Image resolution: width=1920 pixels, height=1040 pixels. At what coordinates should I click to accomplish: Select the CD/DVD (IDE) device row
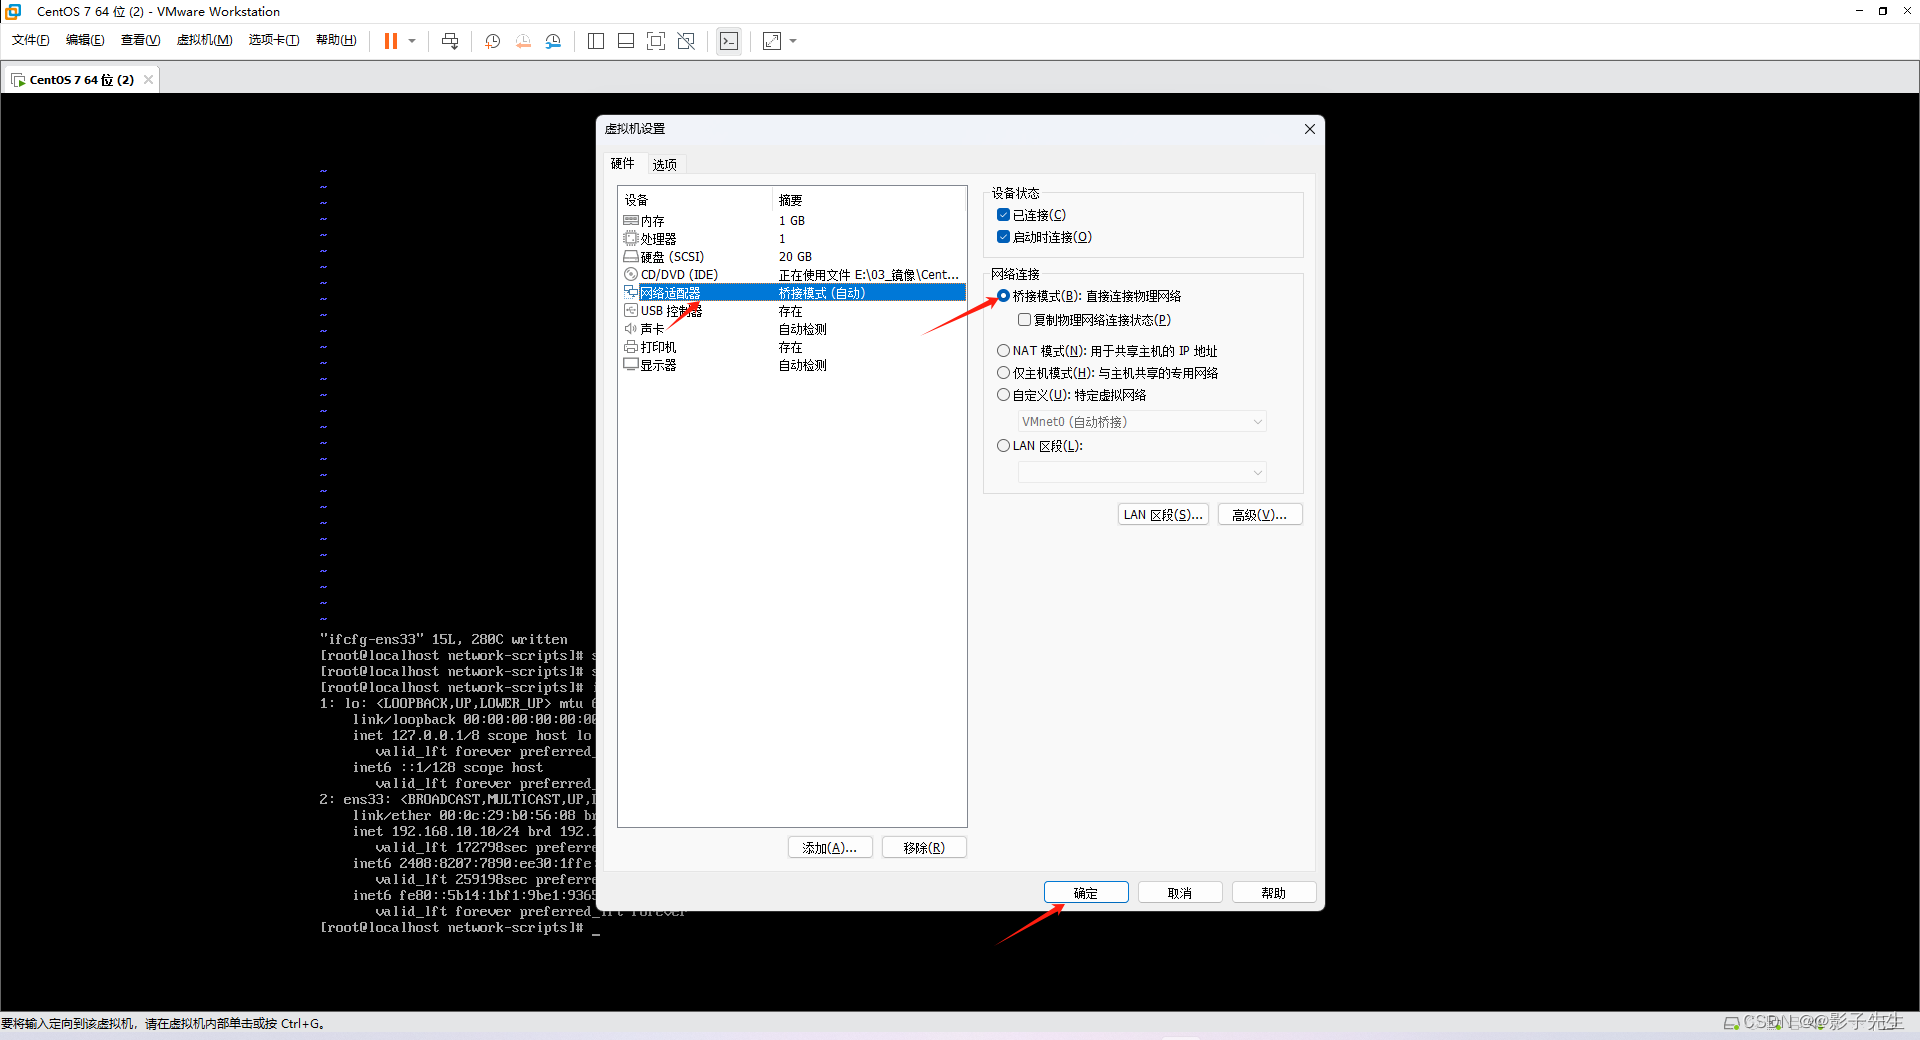(792, 275)
